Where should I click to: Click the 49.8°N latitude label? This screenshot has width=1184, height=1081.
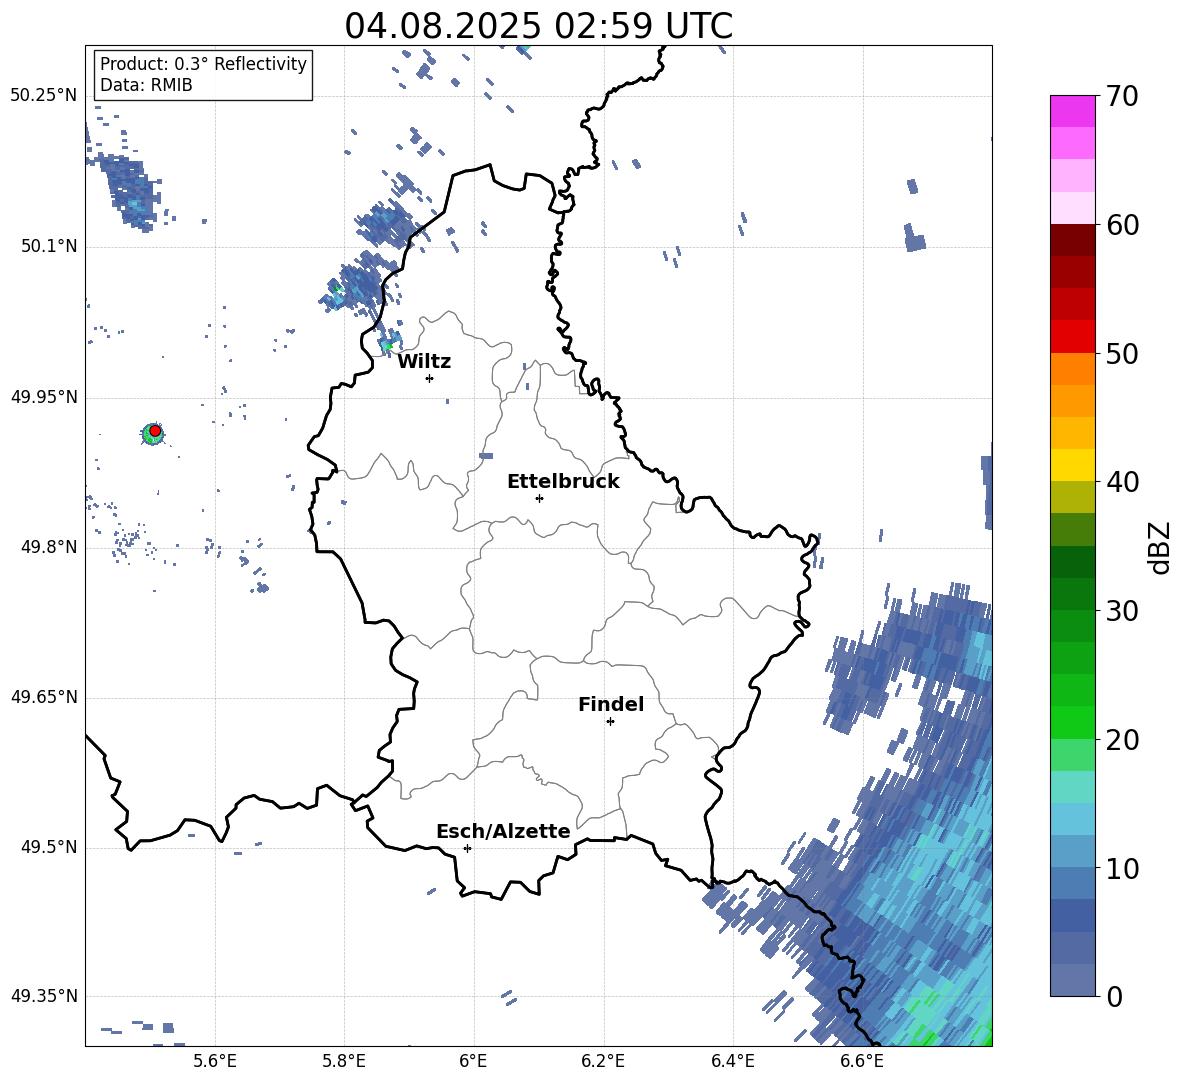[x=49, y=547]
